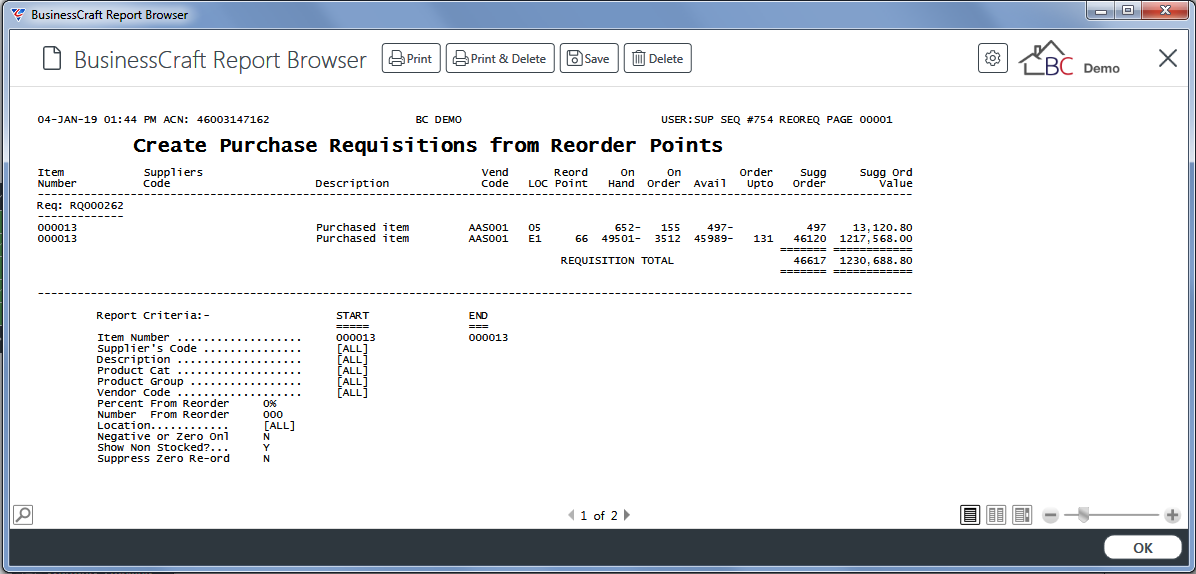
Task: Click 'REQUISITION TOTAL' label
Action: (617, 261)
